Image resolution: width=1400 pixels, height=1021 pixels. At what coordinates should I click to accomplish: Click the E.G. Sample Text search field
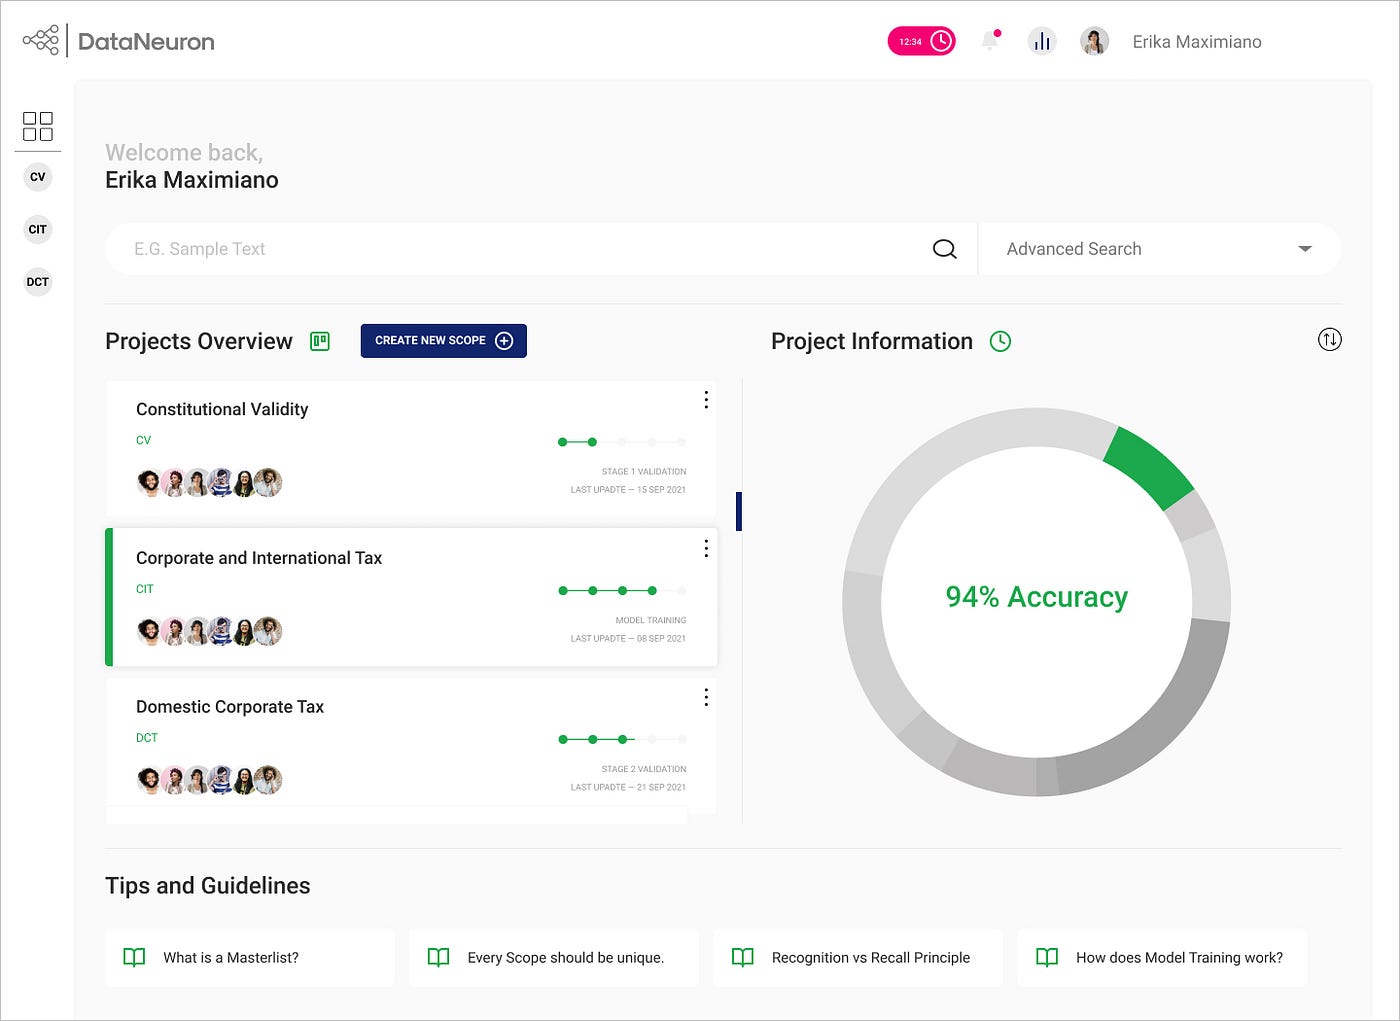(x=400, y=248)
